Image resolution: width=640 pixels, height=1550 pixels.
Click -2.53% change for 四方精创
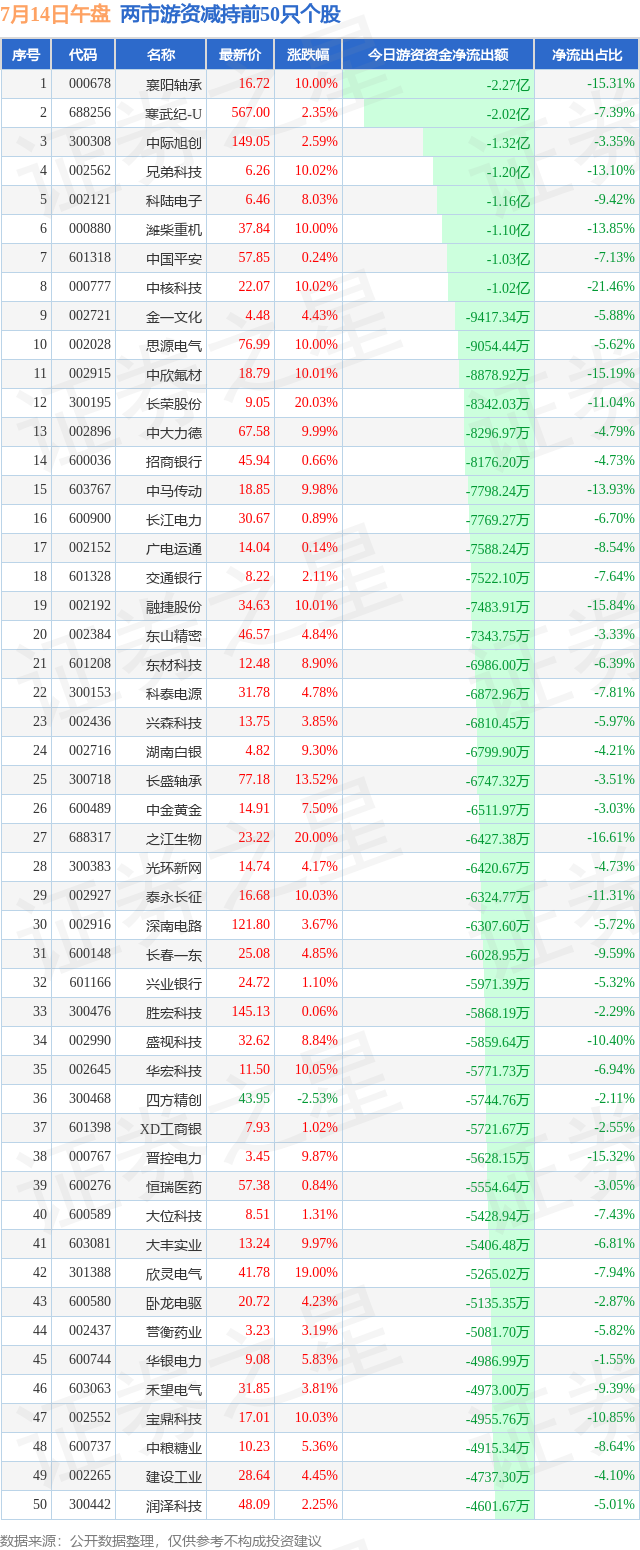(319, 1099)
